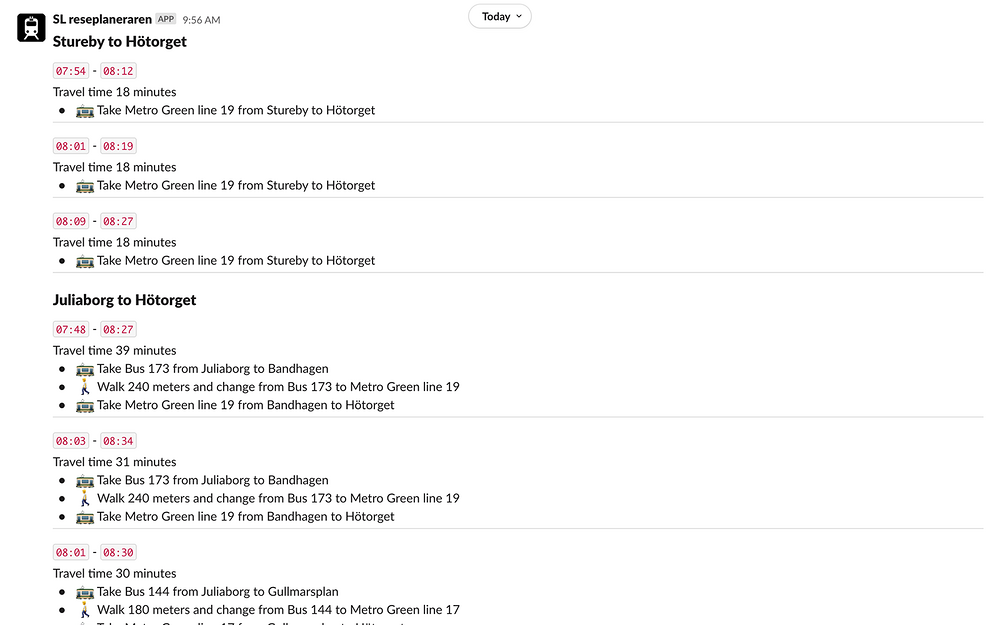
Task: Click the tram emoji in first Stureby trip
Action: [85, 111]
